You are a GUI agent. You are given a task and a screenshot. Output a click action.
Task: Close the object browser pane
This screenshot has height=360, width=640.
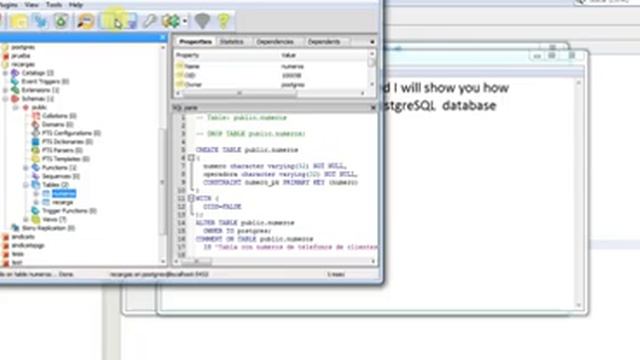pyautogui.click(x=162, y=38)
